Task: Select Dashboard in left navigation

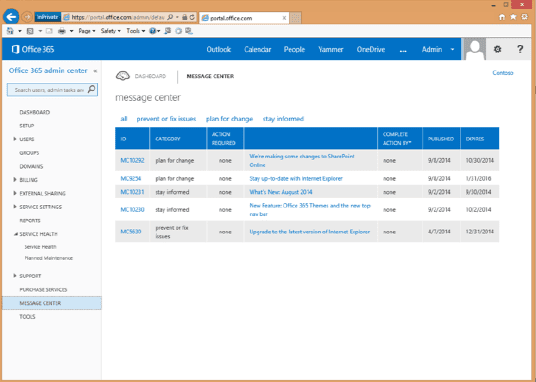Action: coord(35,112)
